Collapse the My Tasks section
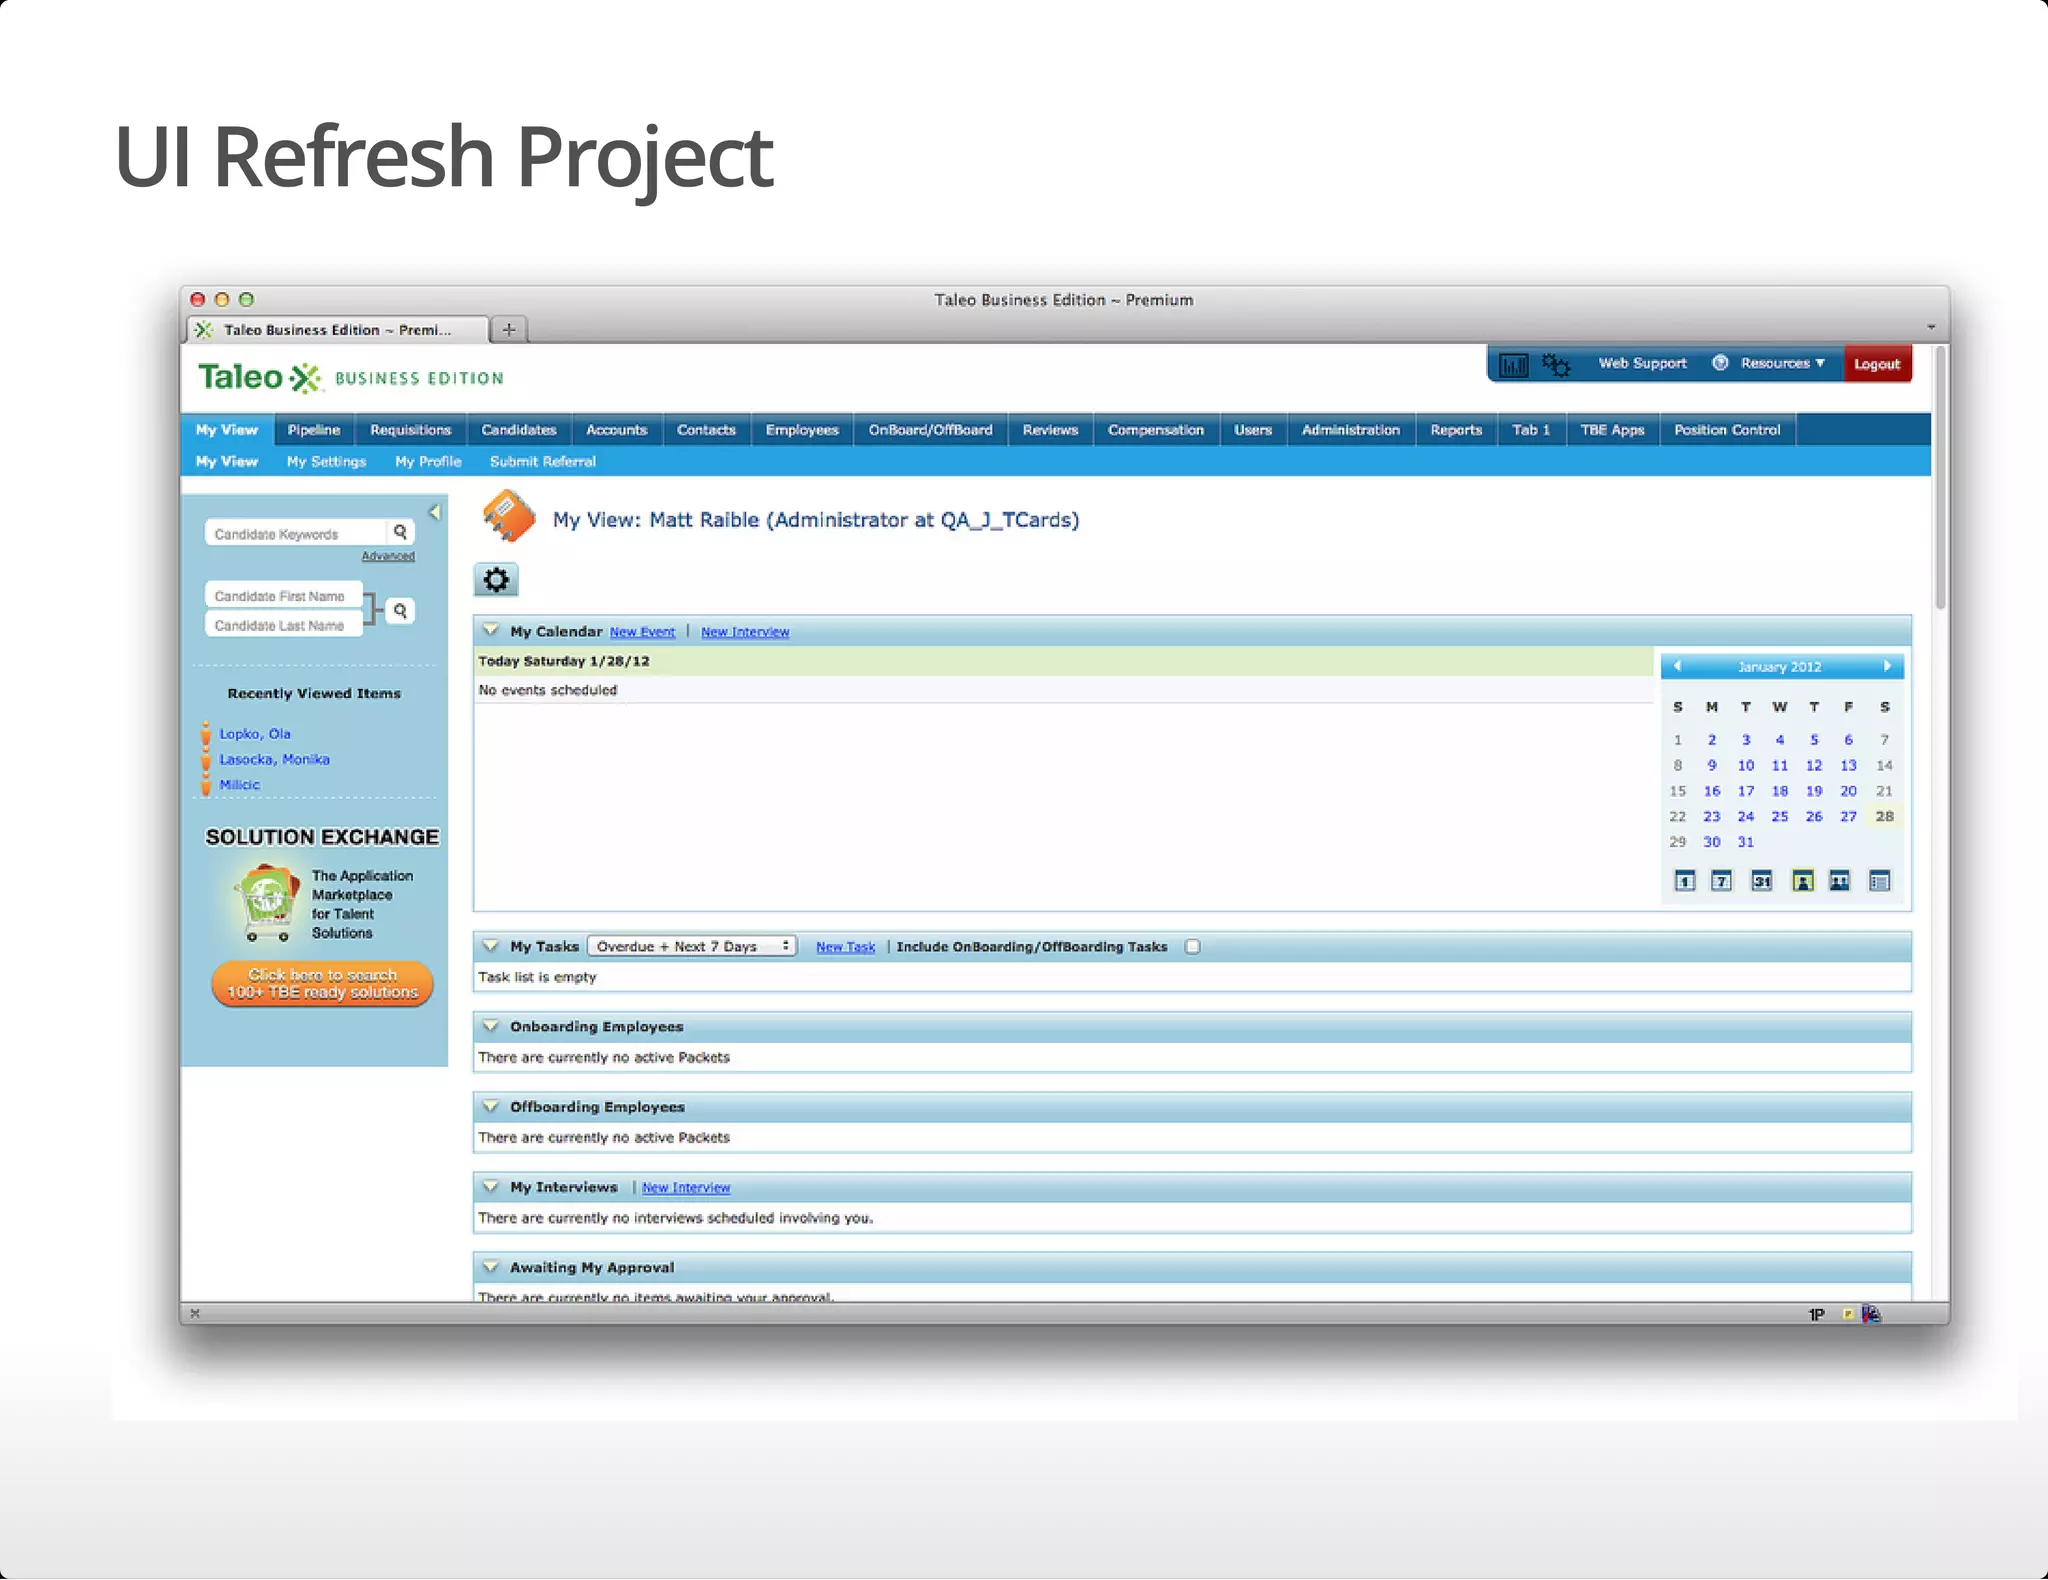The width and height of the screenshot is (2048, 1580). tap(491, 946)
